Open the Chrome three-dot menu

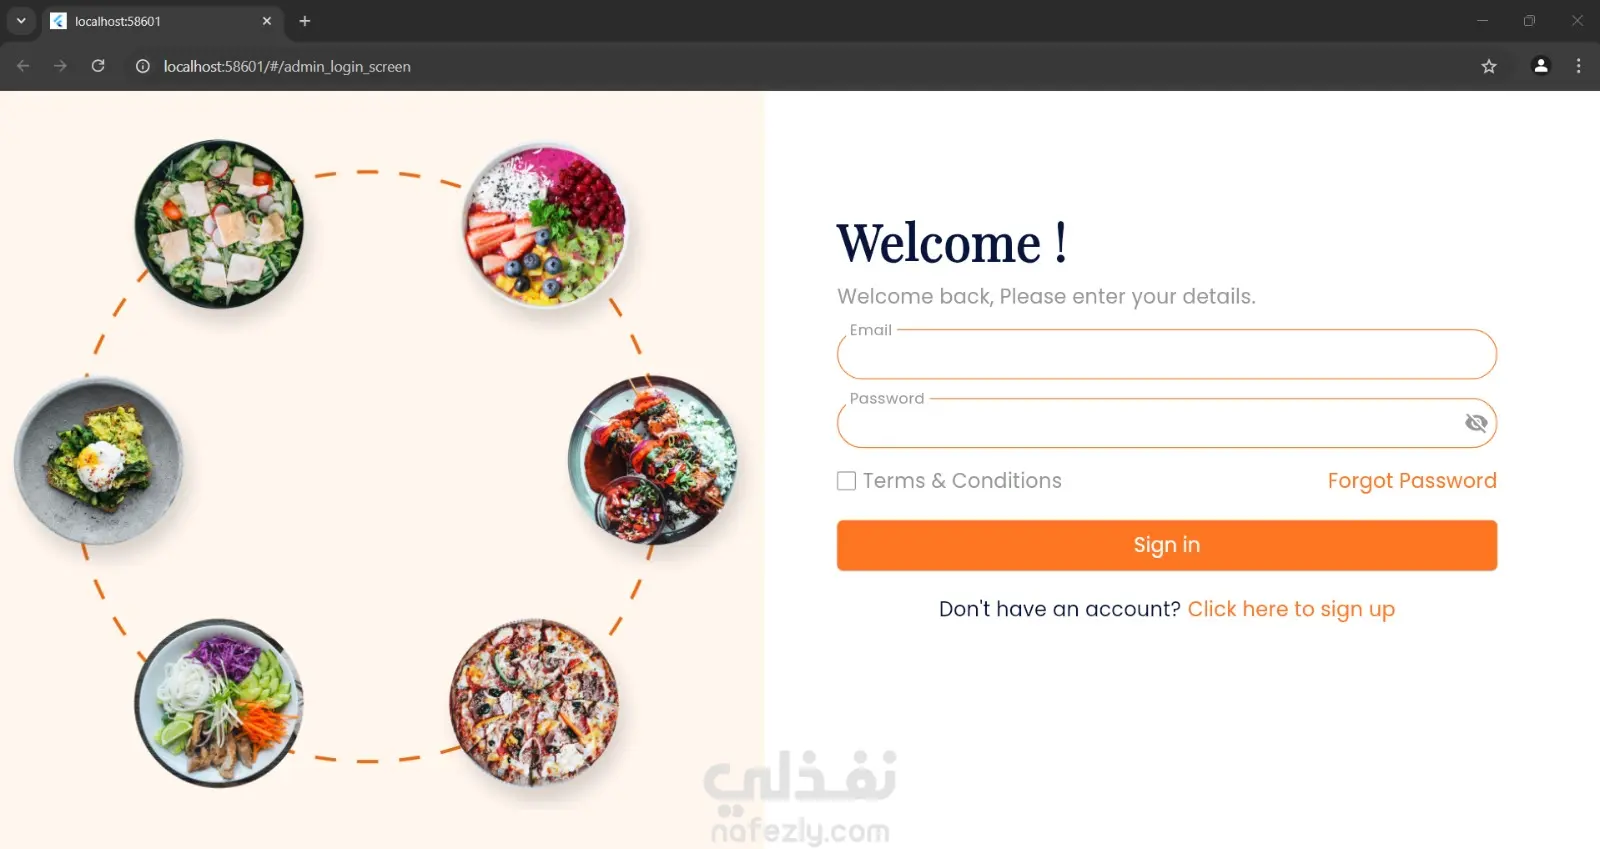[1579, 66]
